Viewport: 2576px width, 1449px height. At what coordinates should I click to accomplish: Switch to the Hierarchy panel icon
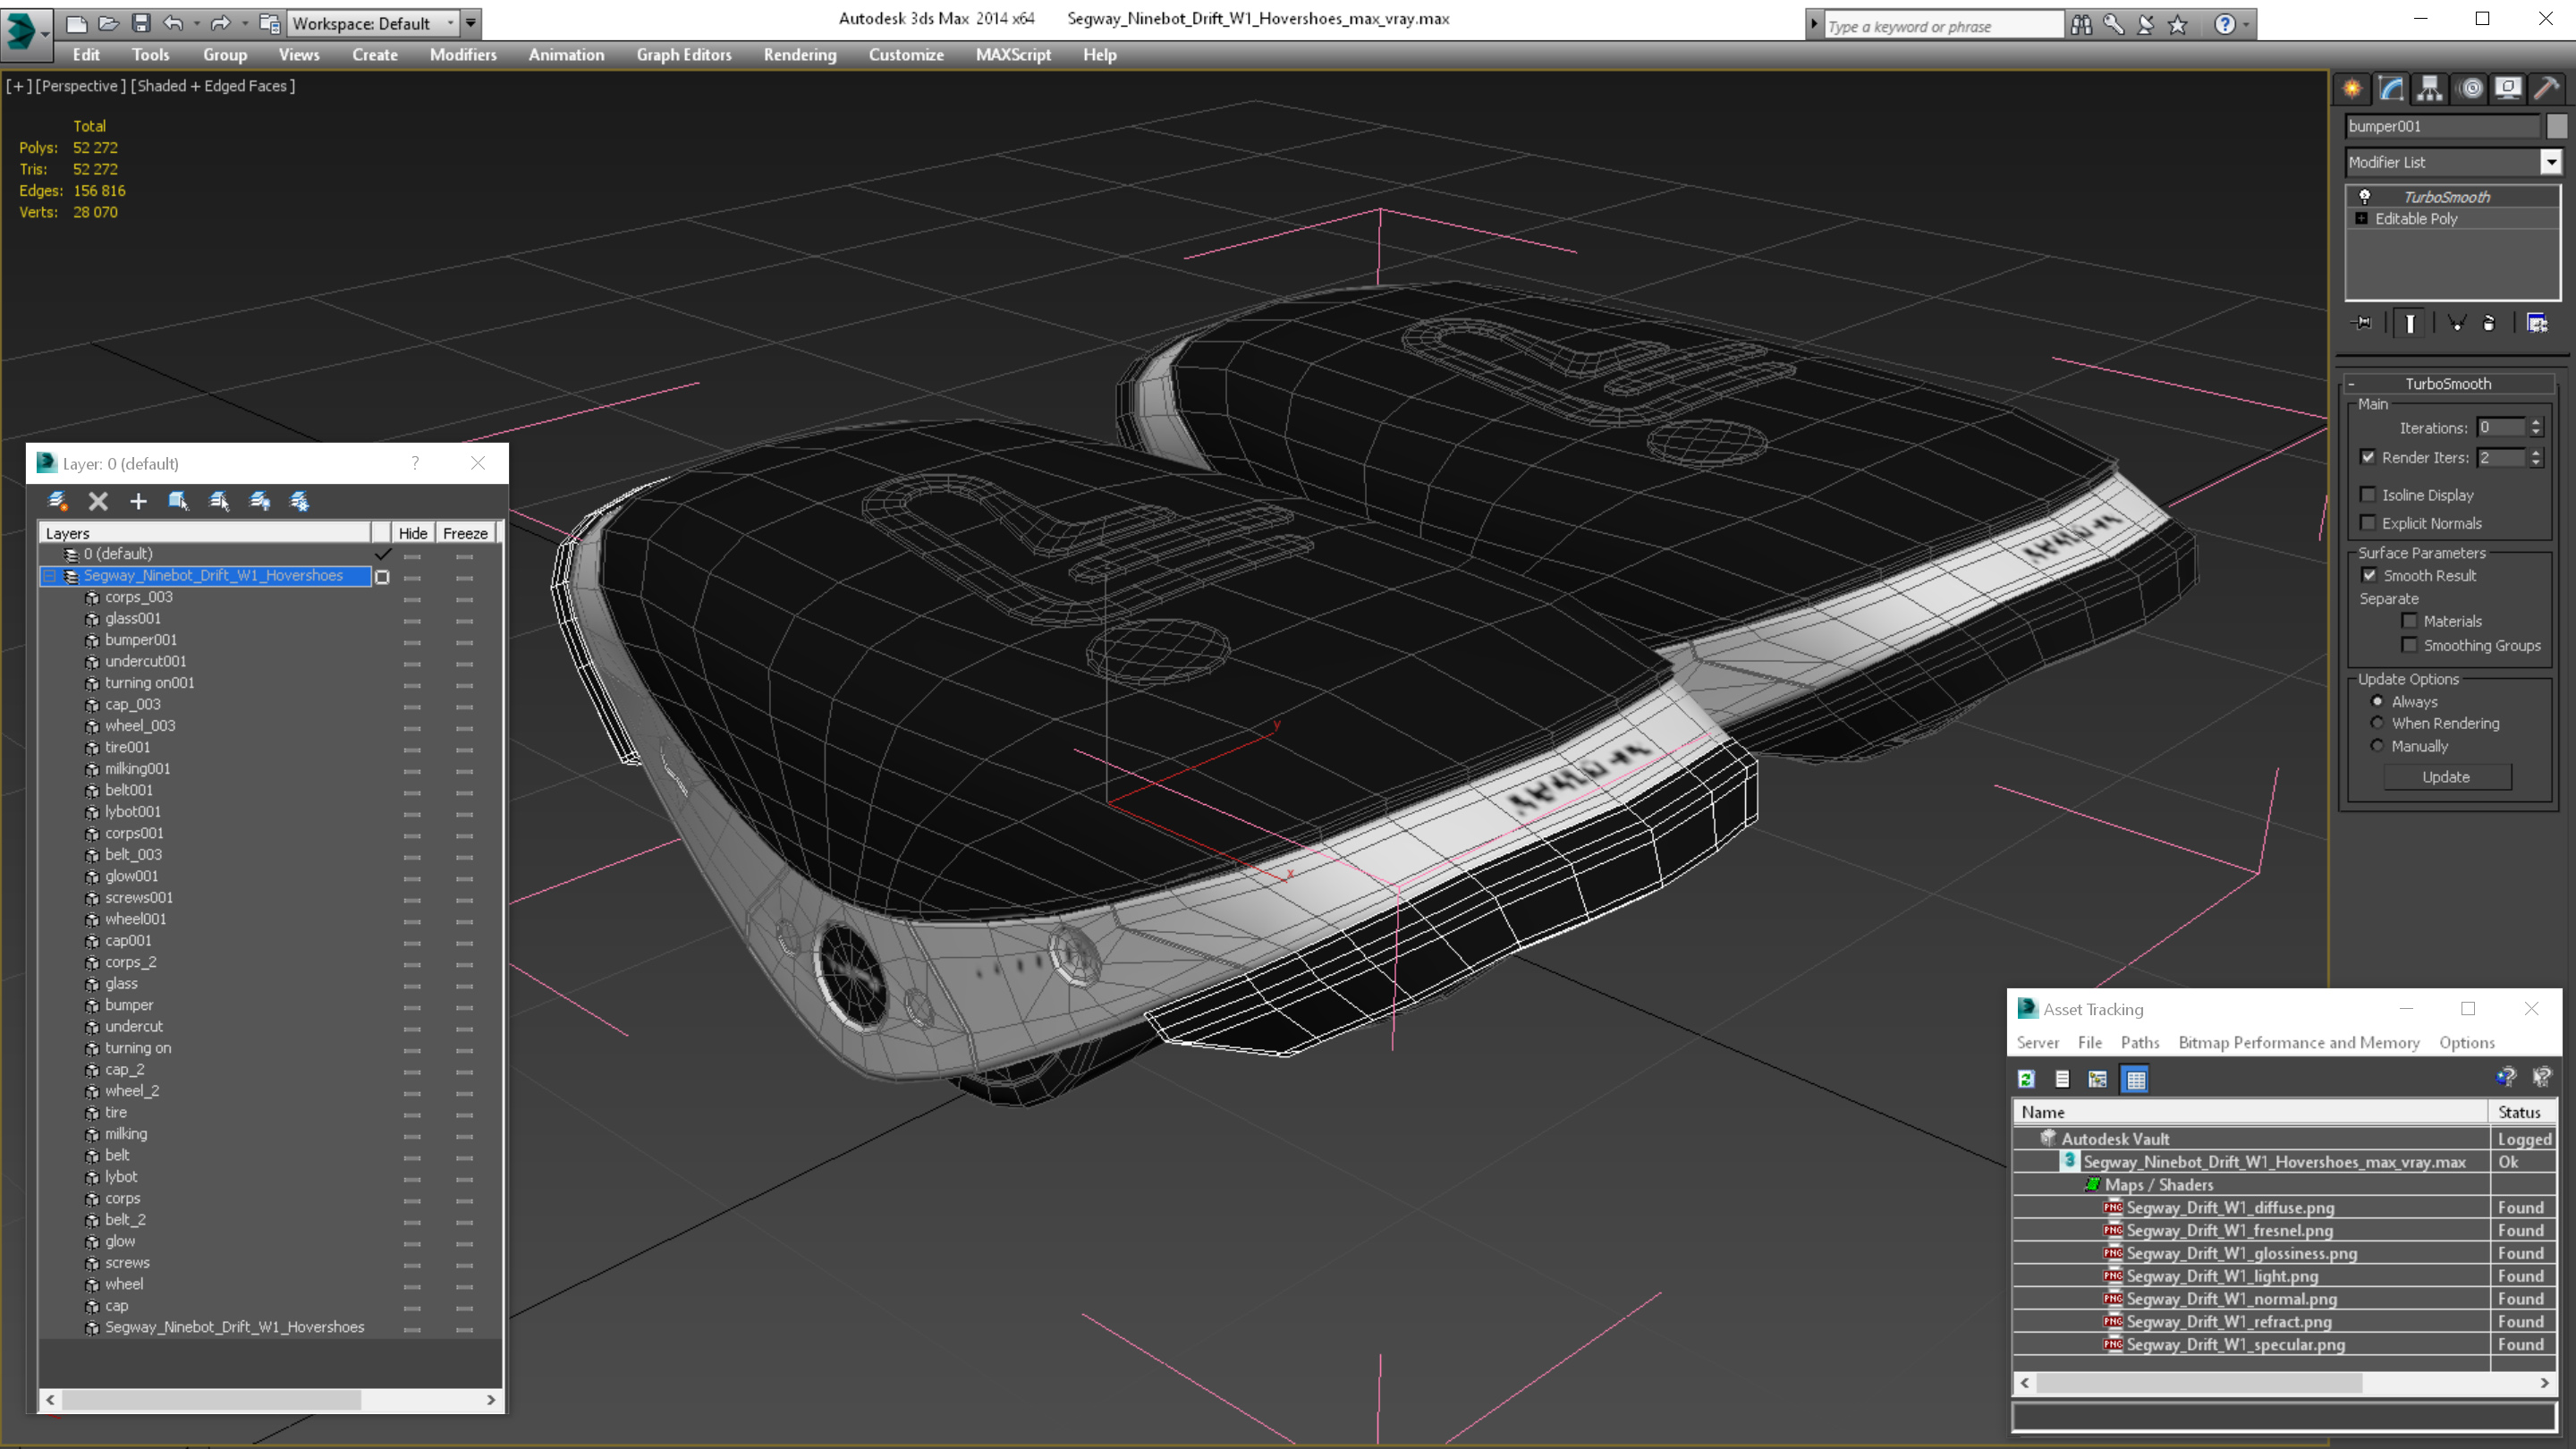point(2430,88)
